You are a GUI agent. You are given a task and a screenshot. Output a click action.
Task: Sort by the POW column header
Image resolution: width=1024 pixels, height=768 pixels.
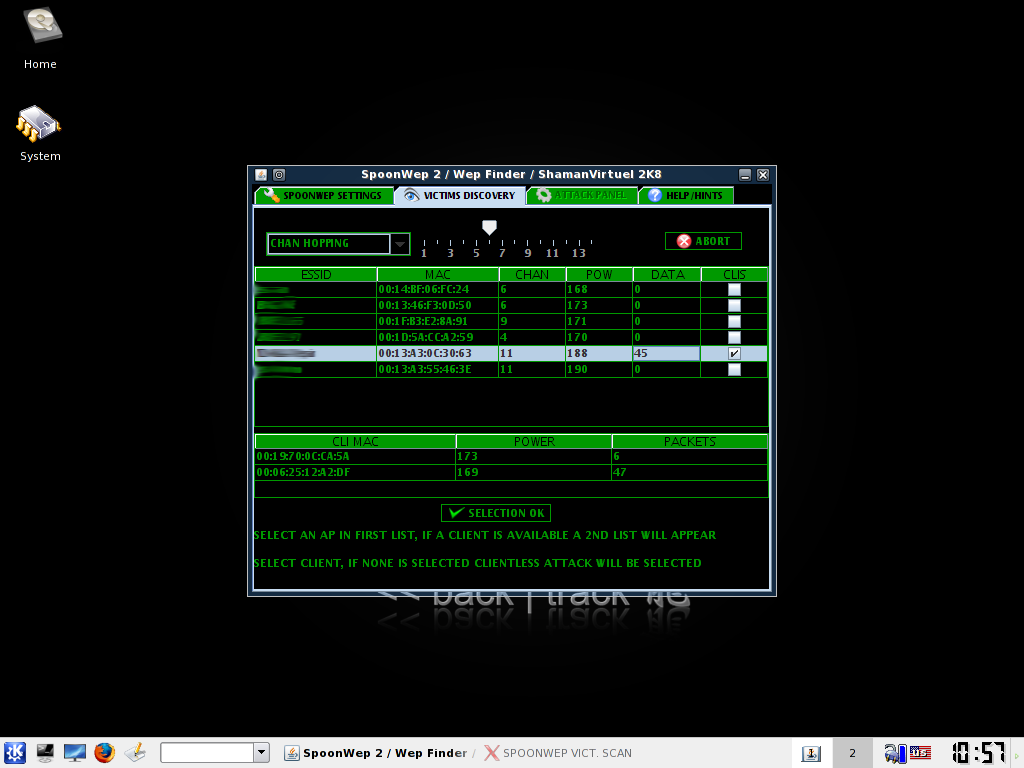point(600,274)
